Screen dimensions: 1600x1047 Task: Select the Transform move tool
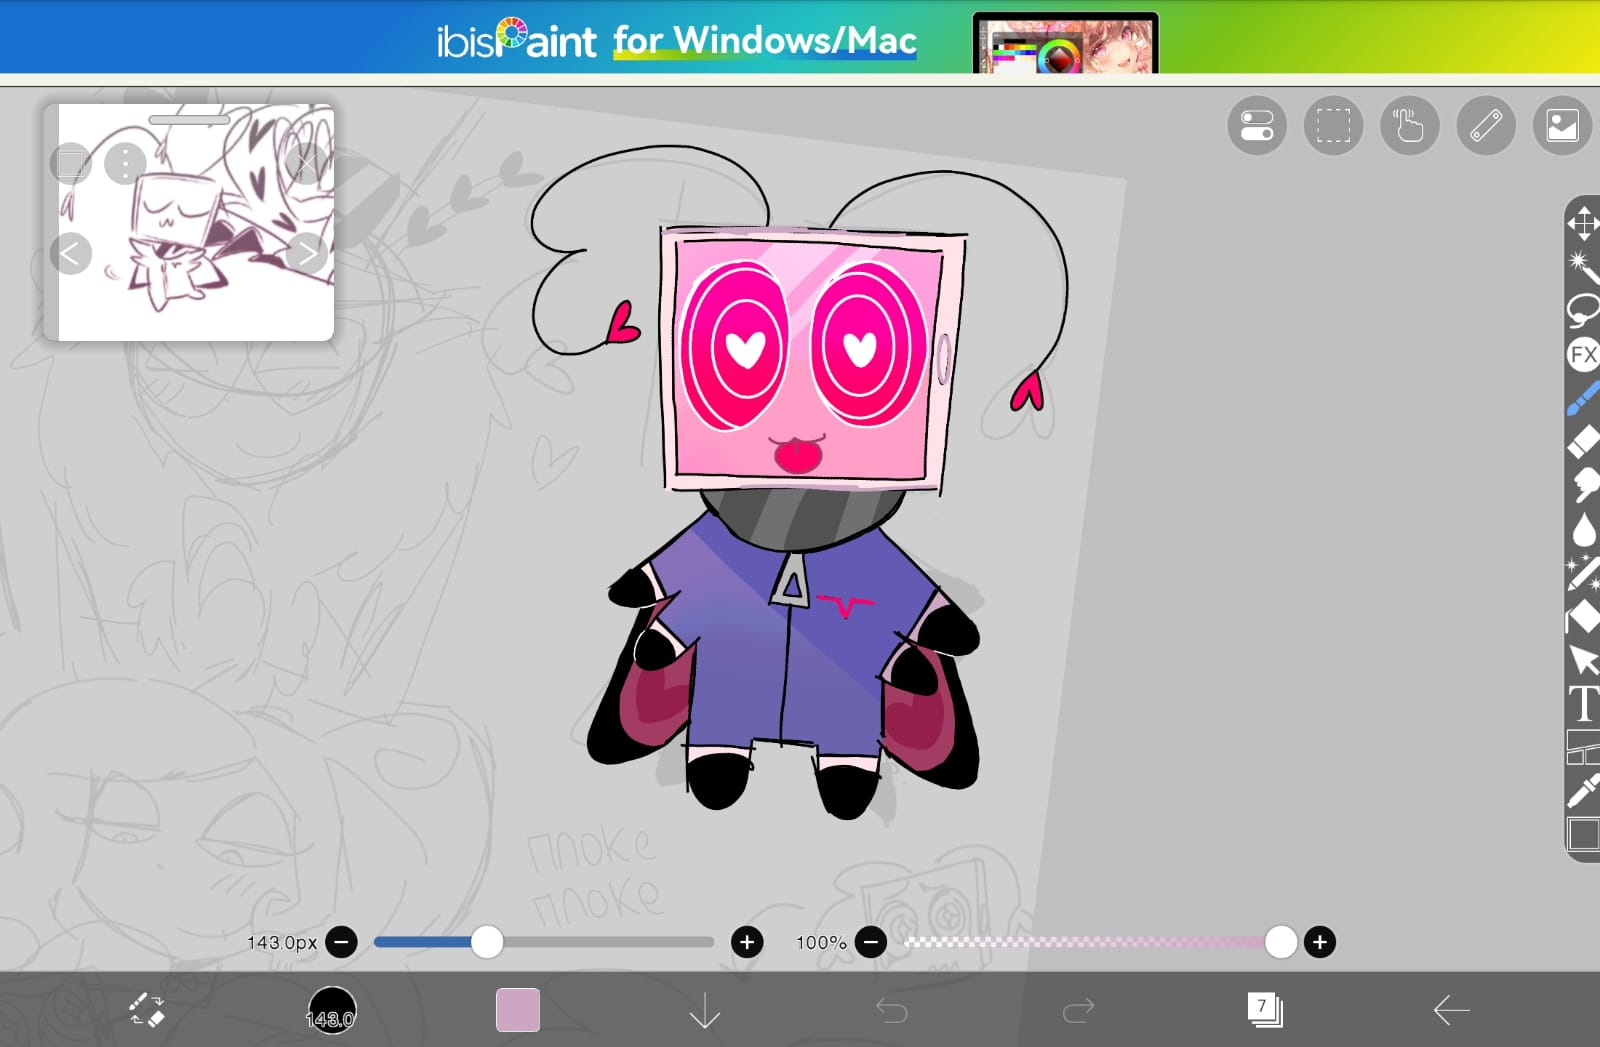(1583, 223)
